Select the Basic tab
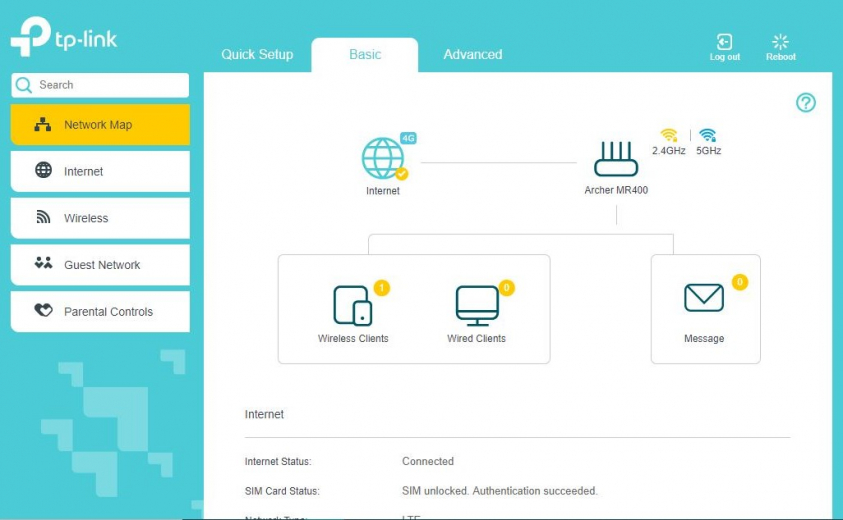Viewport: 843px width, 520px height. 365,54
